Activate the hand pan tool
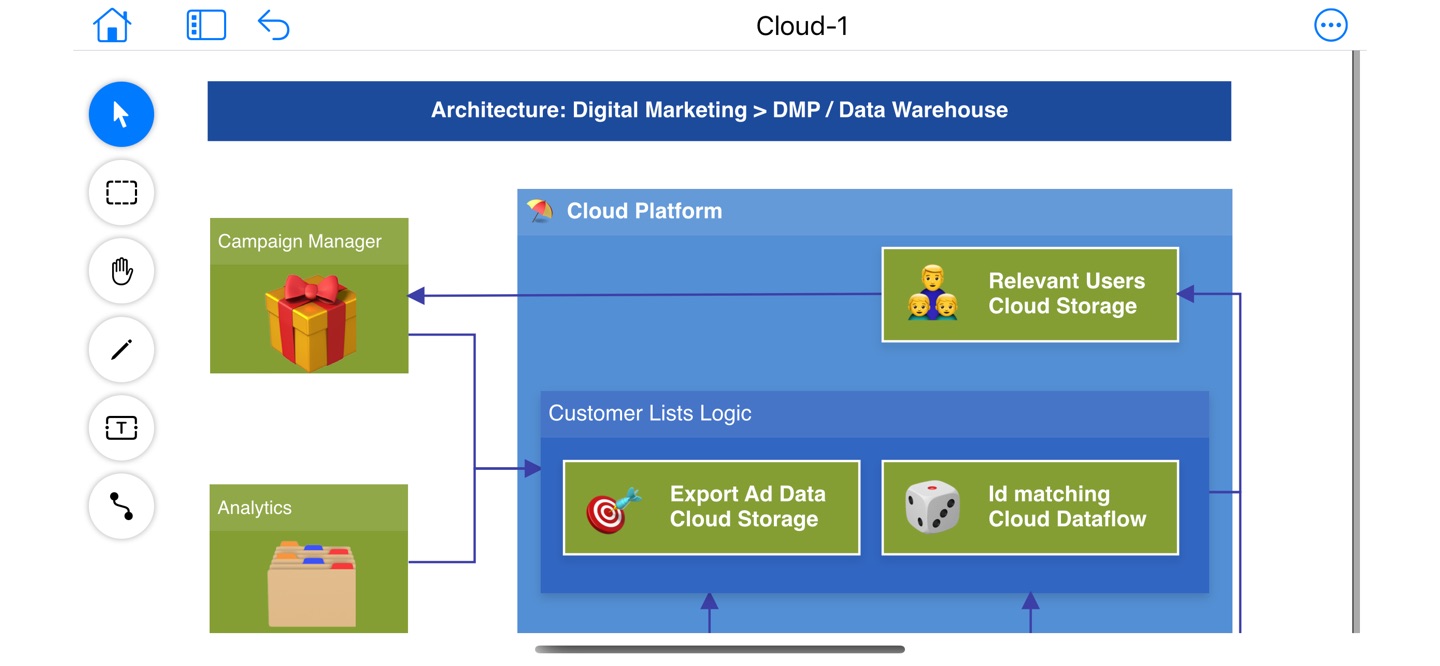1440x666 pixels. 121,271
